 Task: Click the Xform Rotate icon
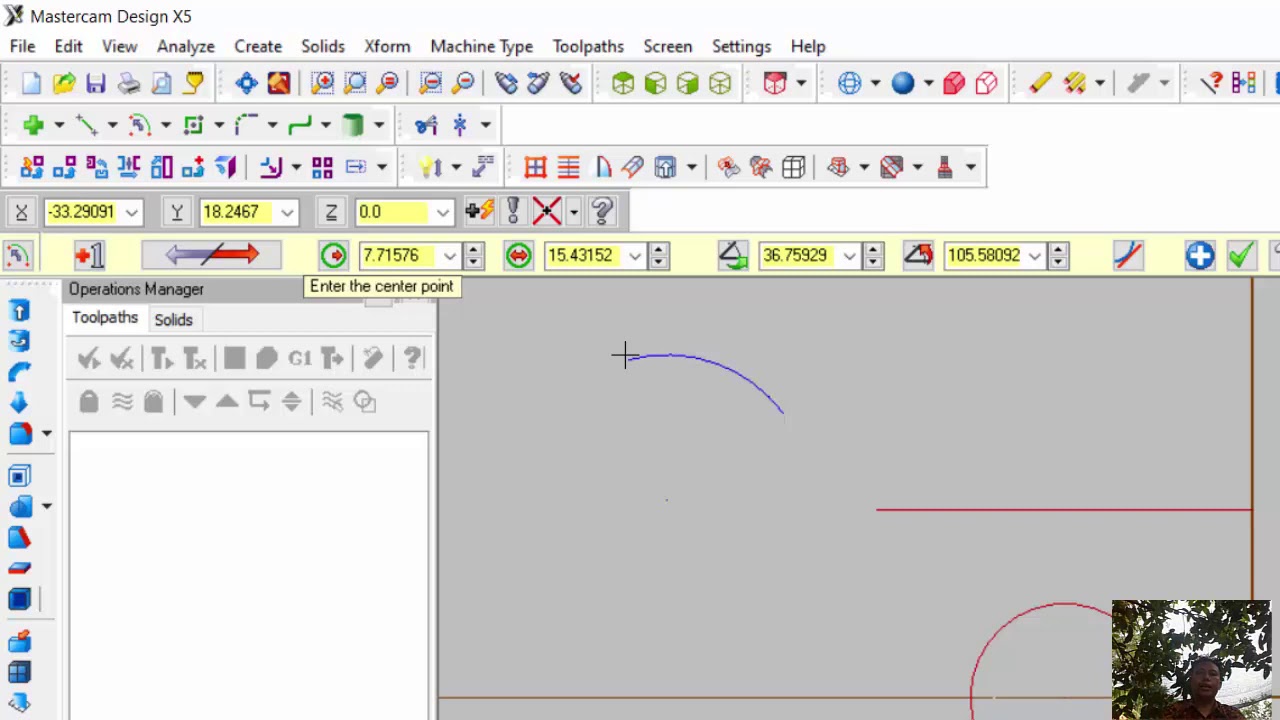click(97, 167)
